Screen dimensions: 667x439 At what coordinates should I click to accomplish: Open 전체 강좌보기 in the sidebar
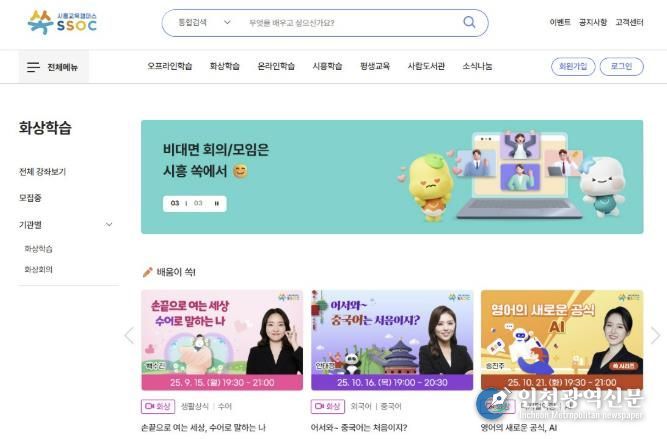[x=43, y=172]
